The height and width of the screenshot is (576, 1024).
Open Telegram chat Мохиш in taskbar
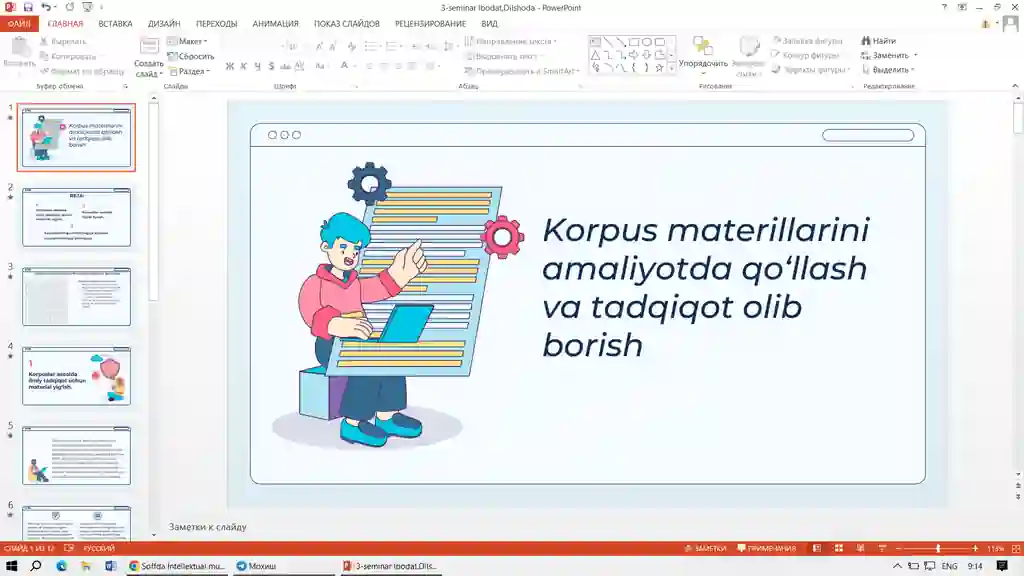point(257,566)
